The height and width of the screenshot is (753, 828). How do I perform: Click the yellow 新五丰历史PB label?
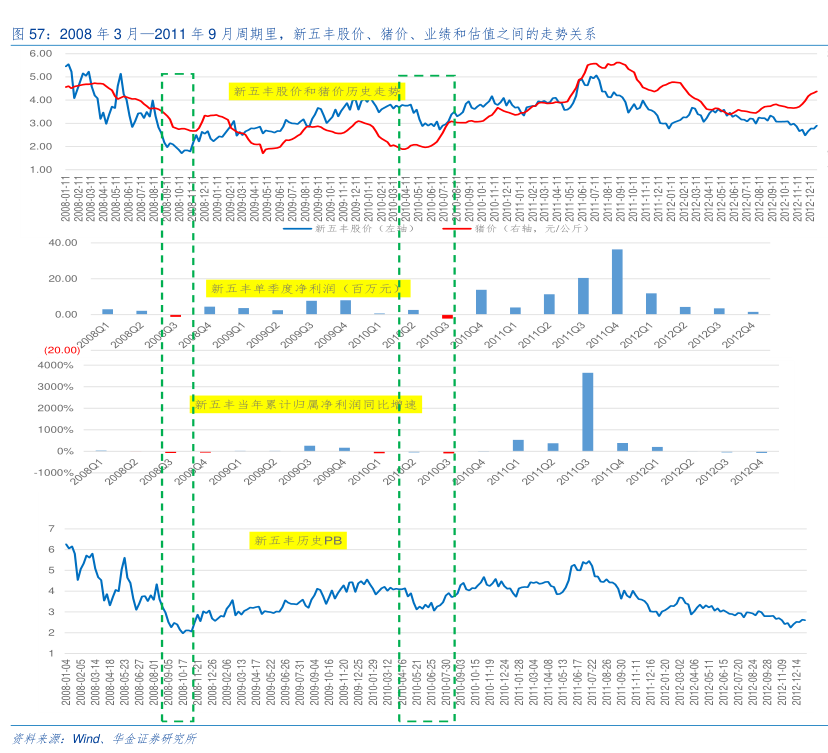(298, 540)
